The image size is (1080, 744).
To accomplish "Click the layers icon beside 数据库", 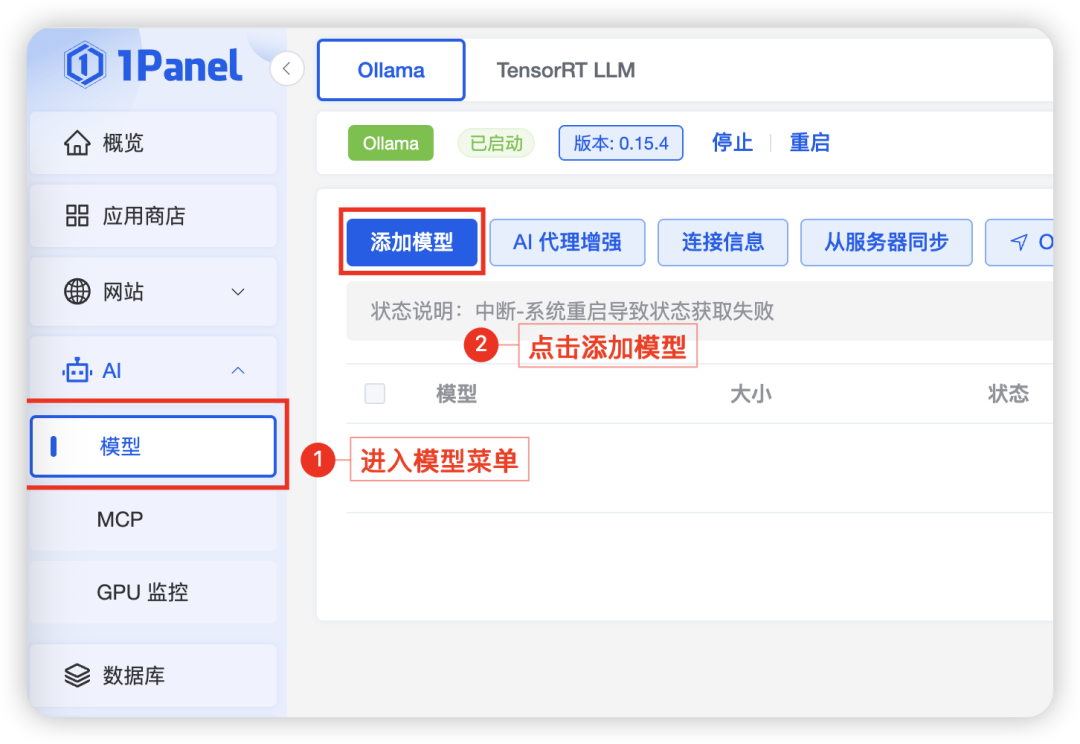I will (x=77, y=676).
